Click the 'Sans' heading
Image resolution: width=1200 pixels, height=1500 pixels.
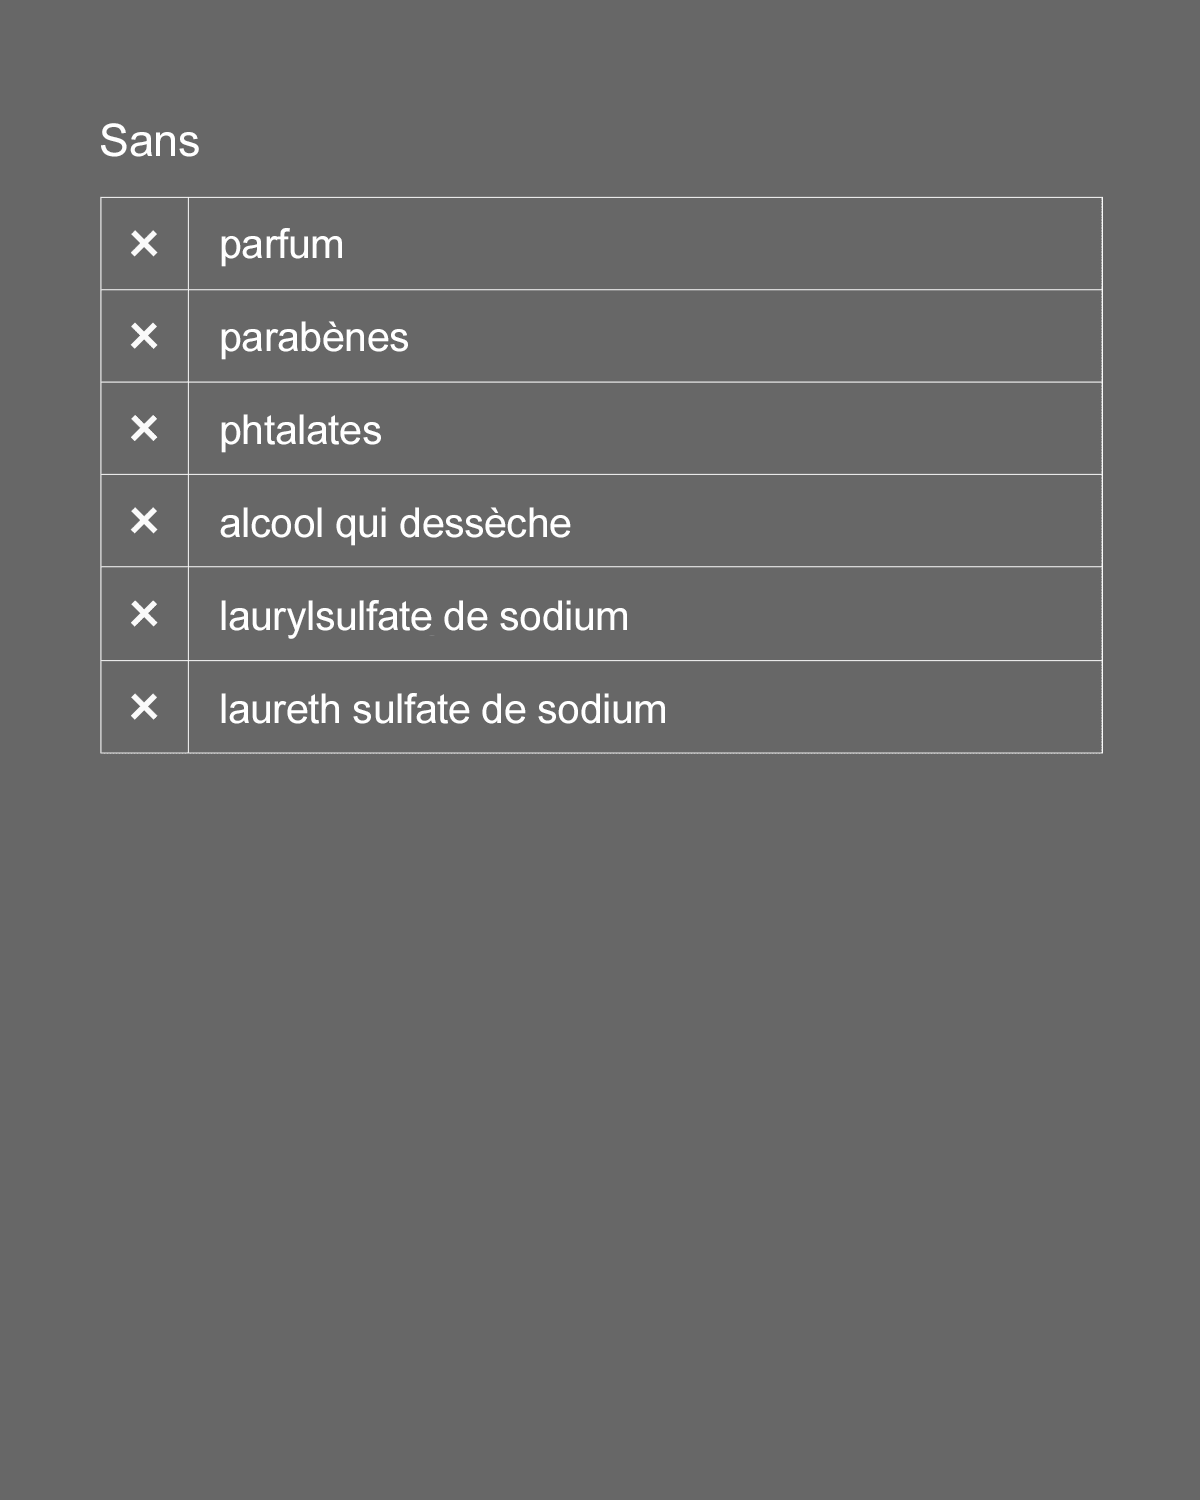[150, 141]
